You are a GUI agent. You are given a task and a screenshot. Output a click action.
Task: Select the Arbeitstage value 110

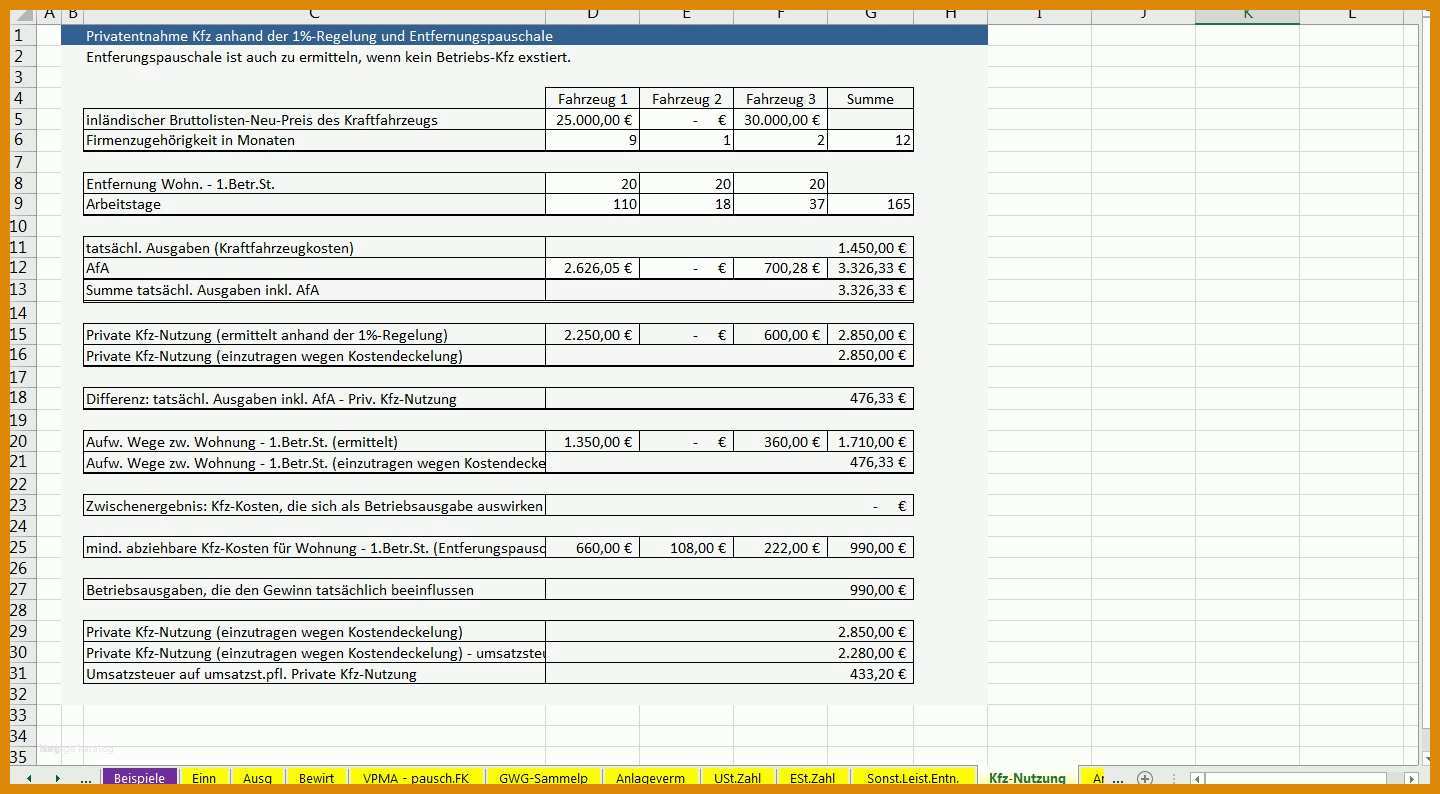[592, 204]
